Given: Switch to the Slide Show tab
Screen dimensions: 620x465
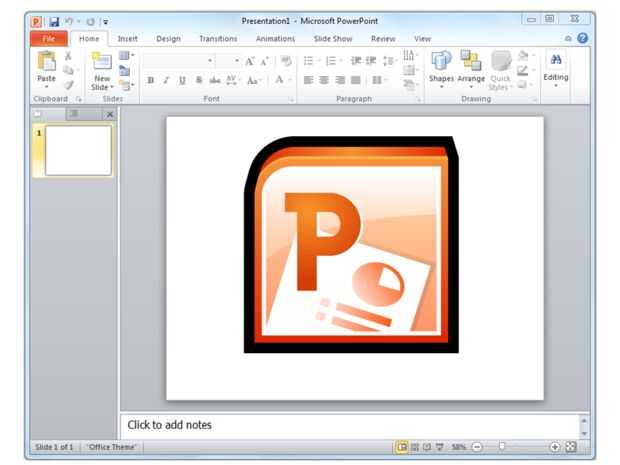Looking at the screenshot, I should 333,38.
